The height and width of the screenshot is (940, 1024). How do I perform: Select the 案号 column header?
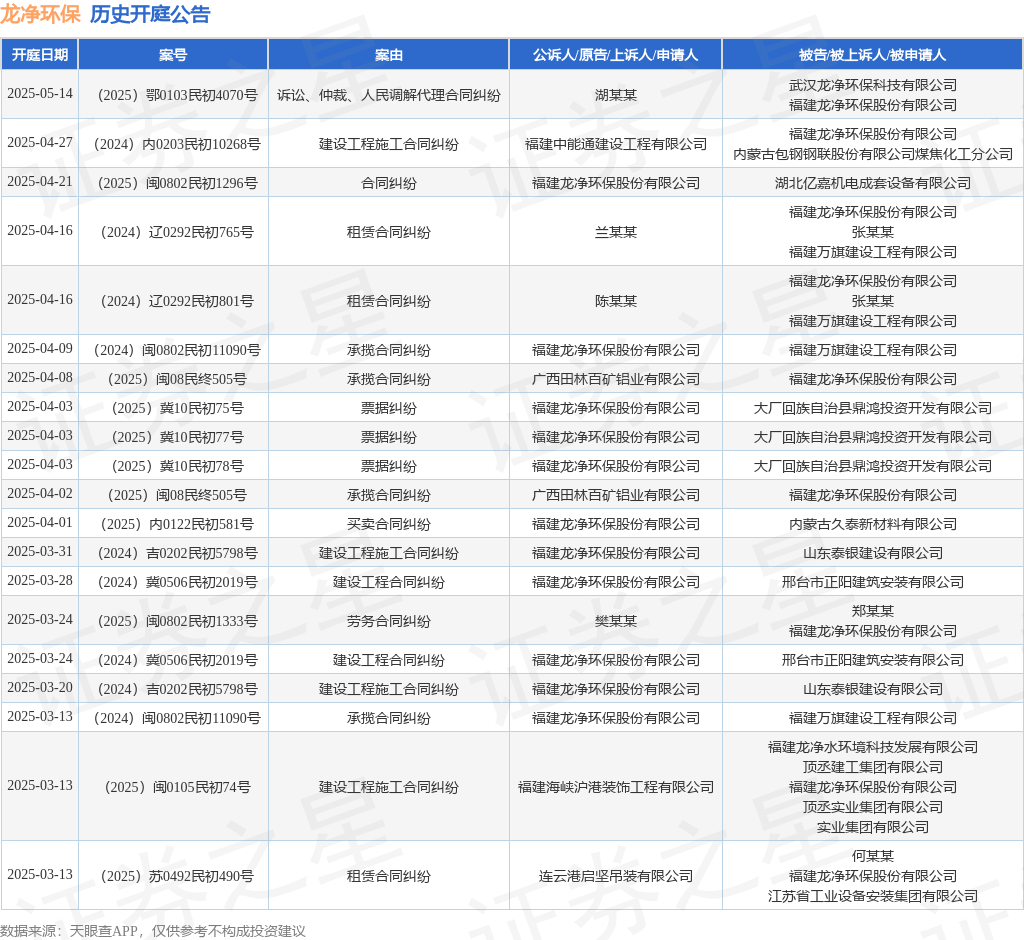173,55
